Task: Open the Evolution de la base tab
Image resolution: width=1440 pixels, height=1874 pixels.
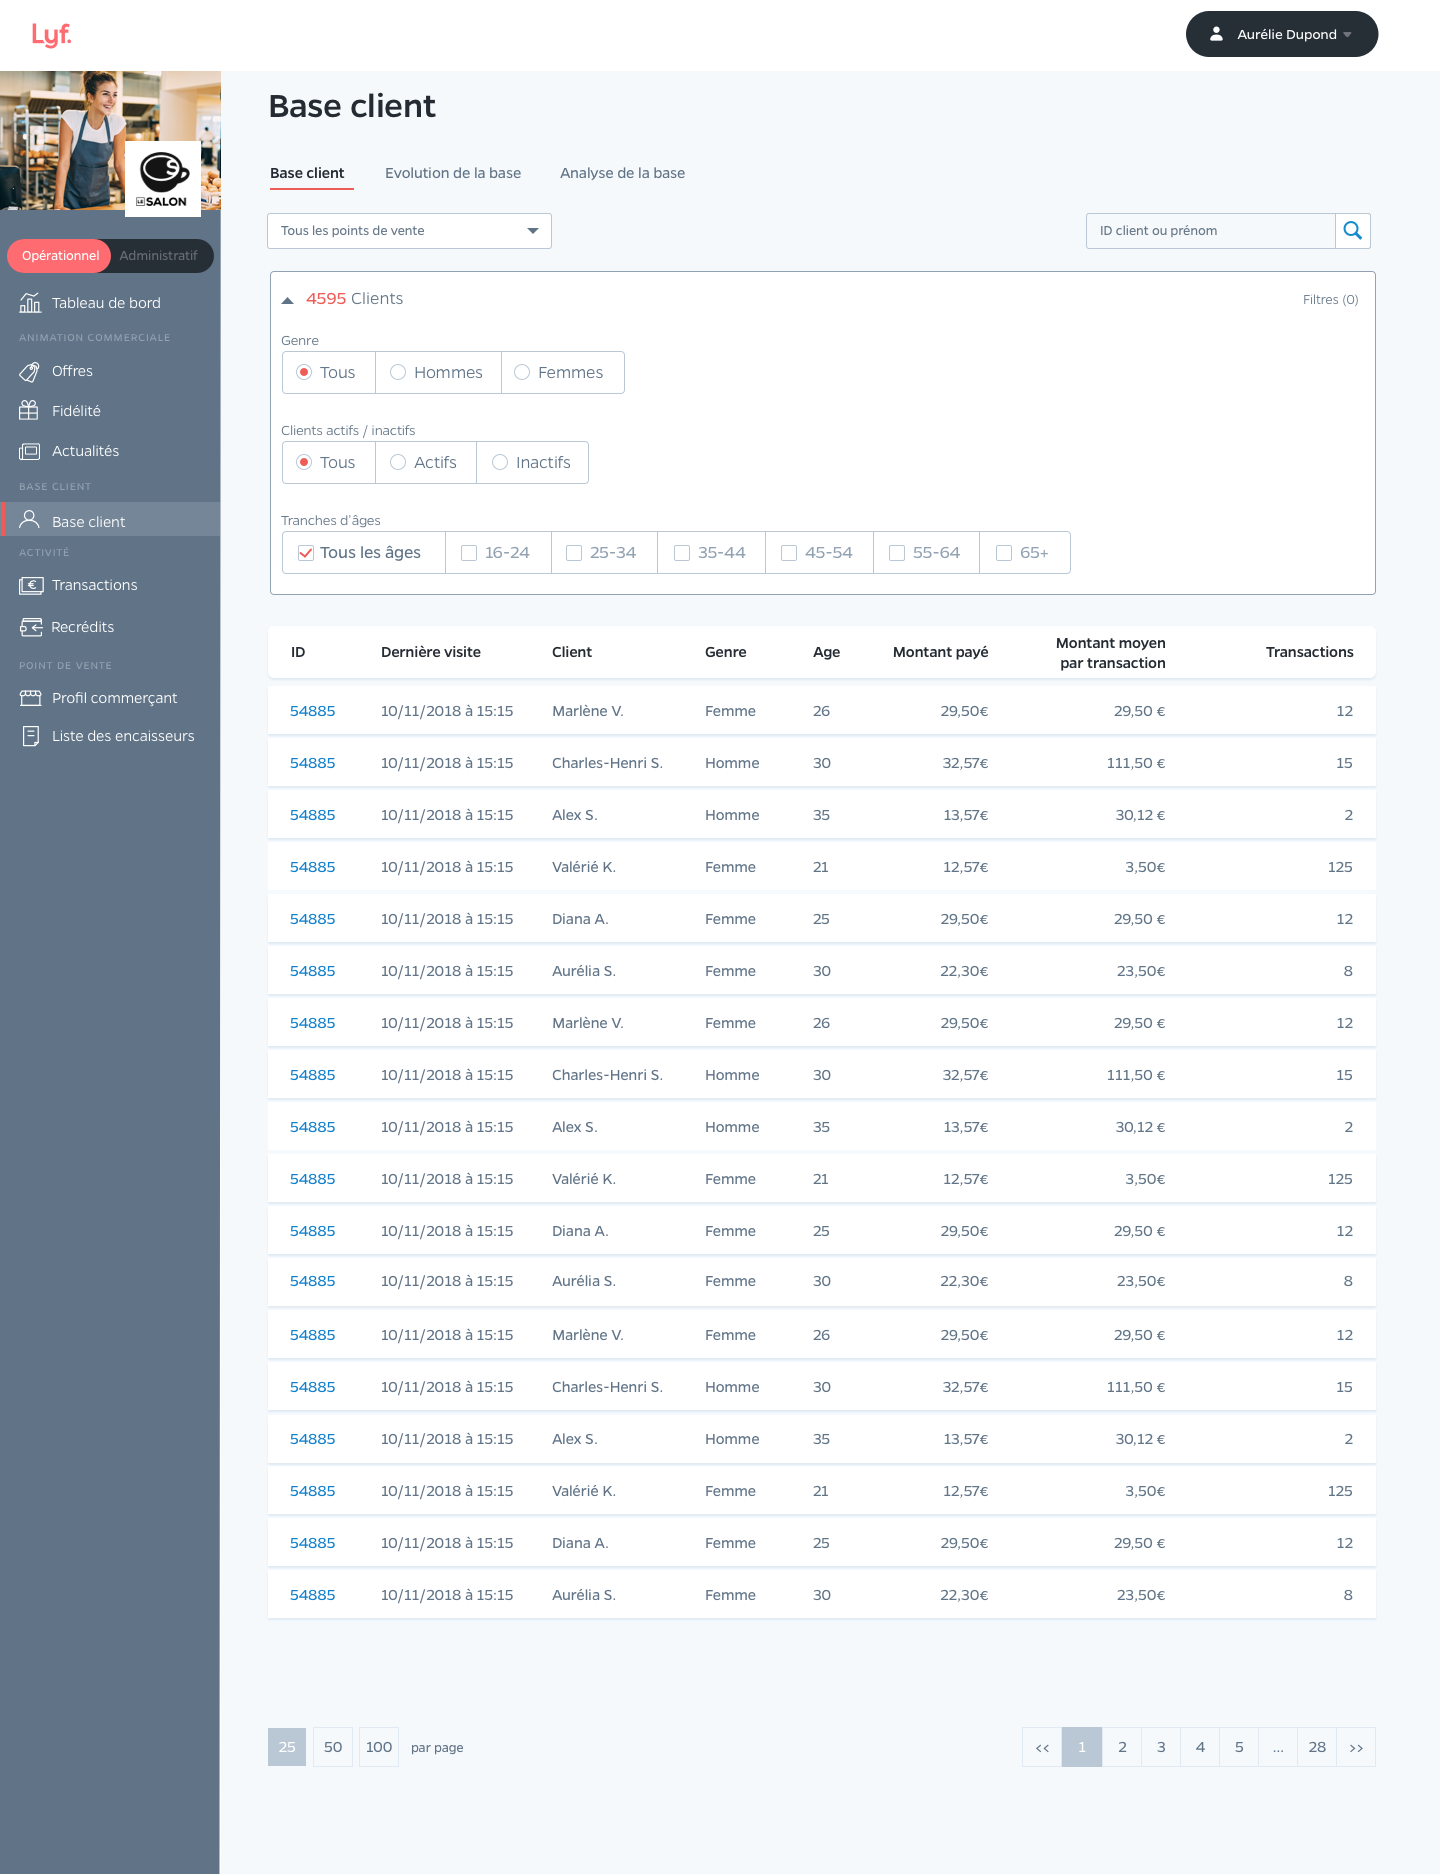Action: pos(453,173)
